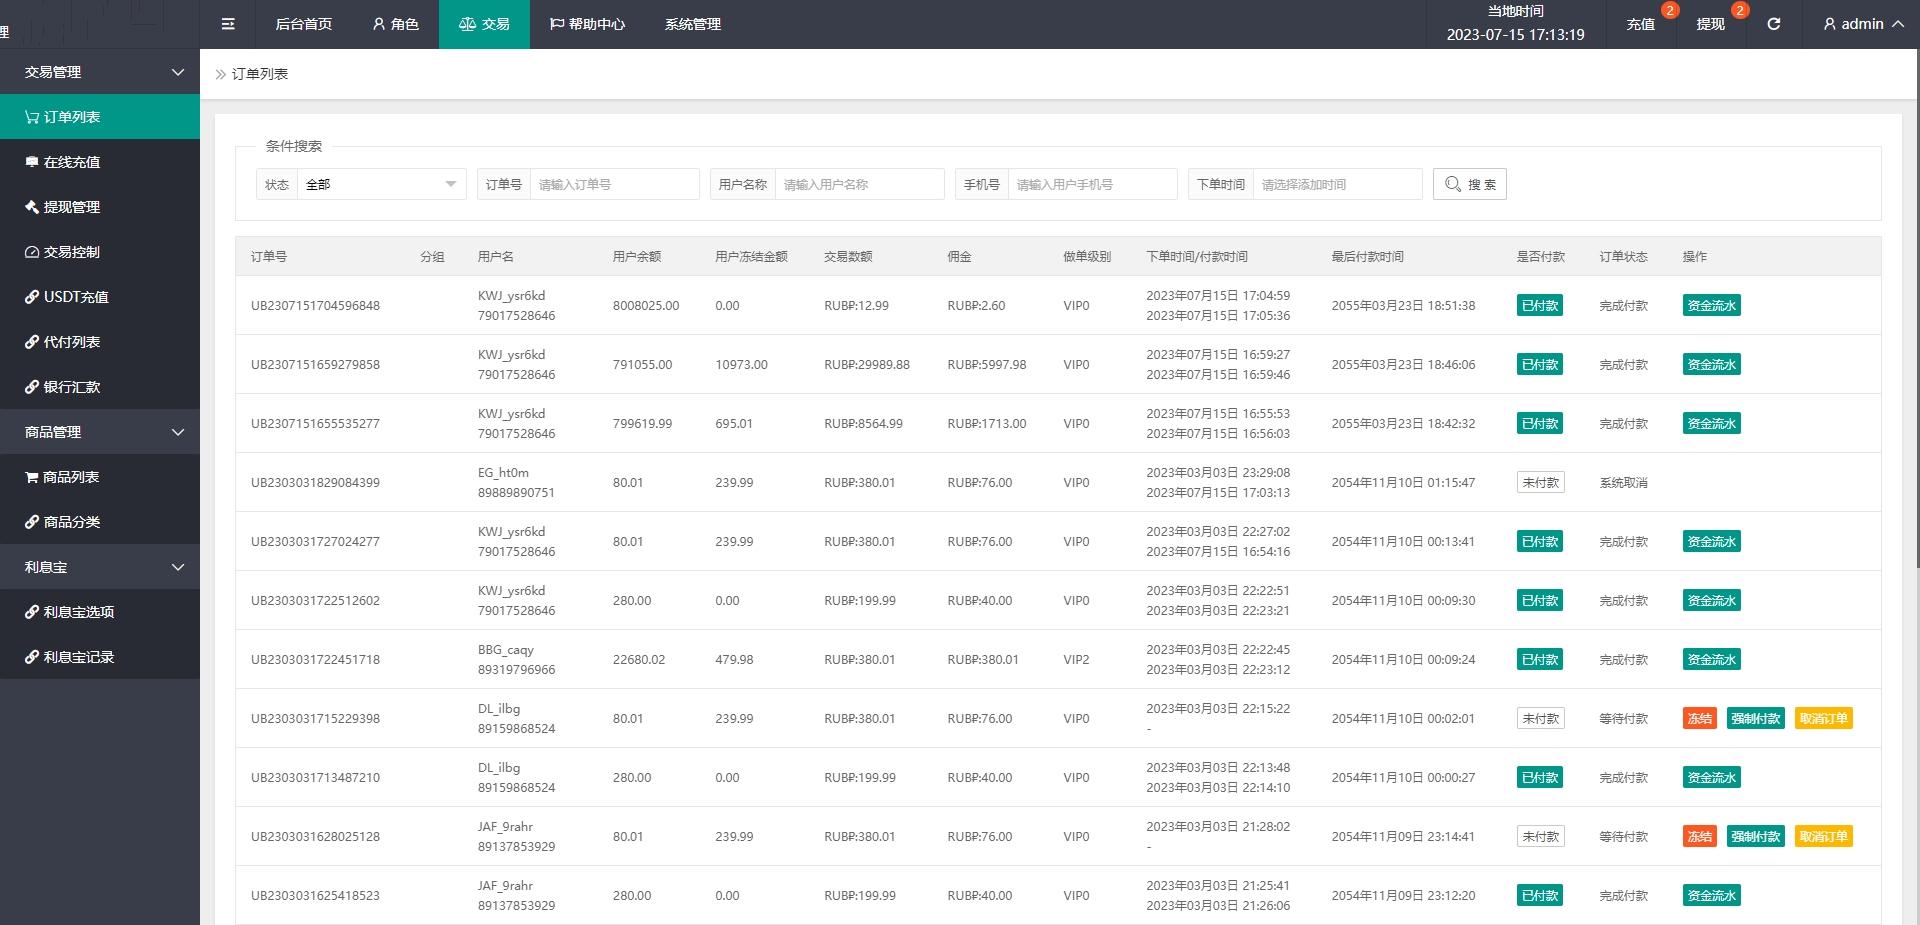This screenshot has width=1920, height=925.
Task: Click the dashboard icon beside 交易控制
Action: [32, 252]
